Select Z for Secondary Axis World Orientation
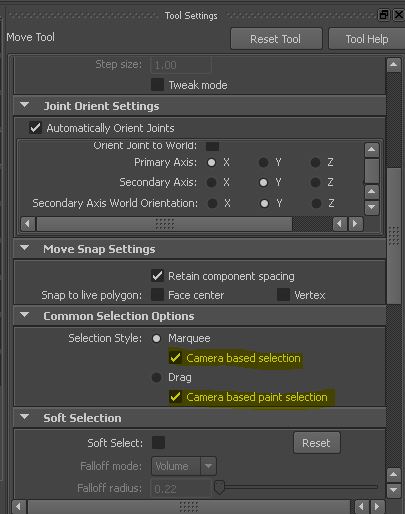The height and width of the screenshot is (514, 405). [316, 203]
